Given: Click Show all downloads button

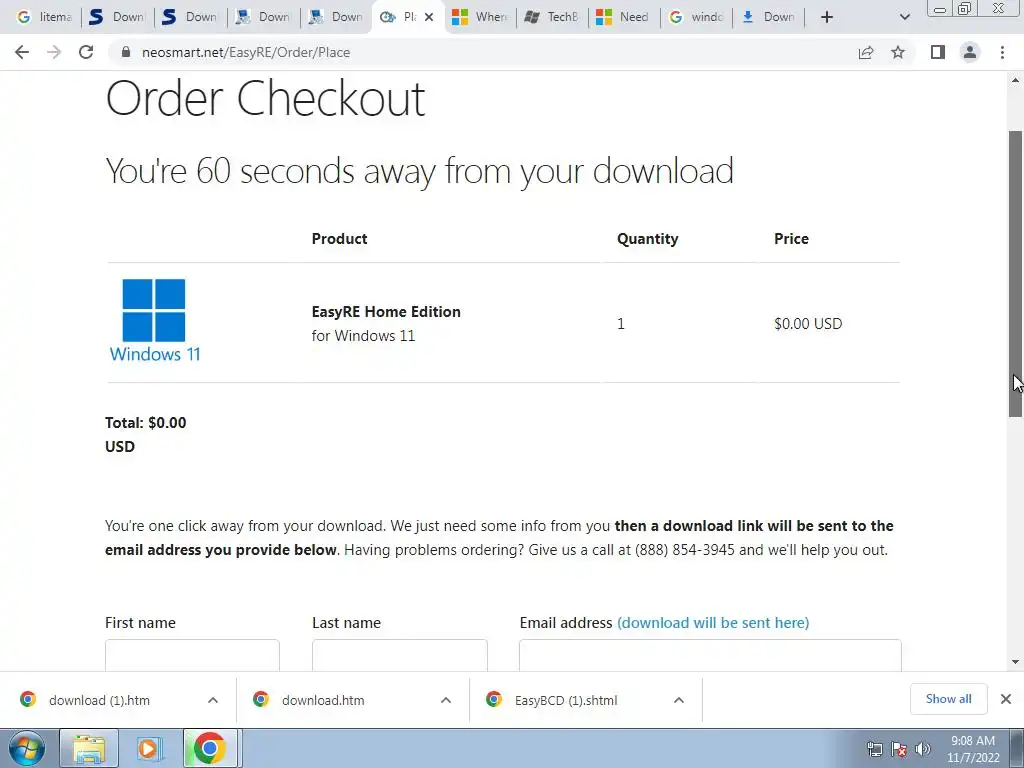Looking at the screenshot, I should pos(948,699).
